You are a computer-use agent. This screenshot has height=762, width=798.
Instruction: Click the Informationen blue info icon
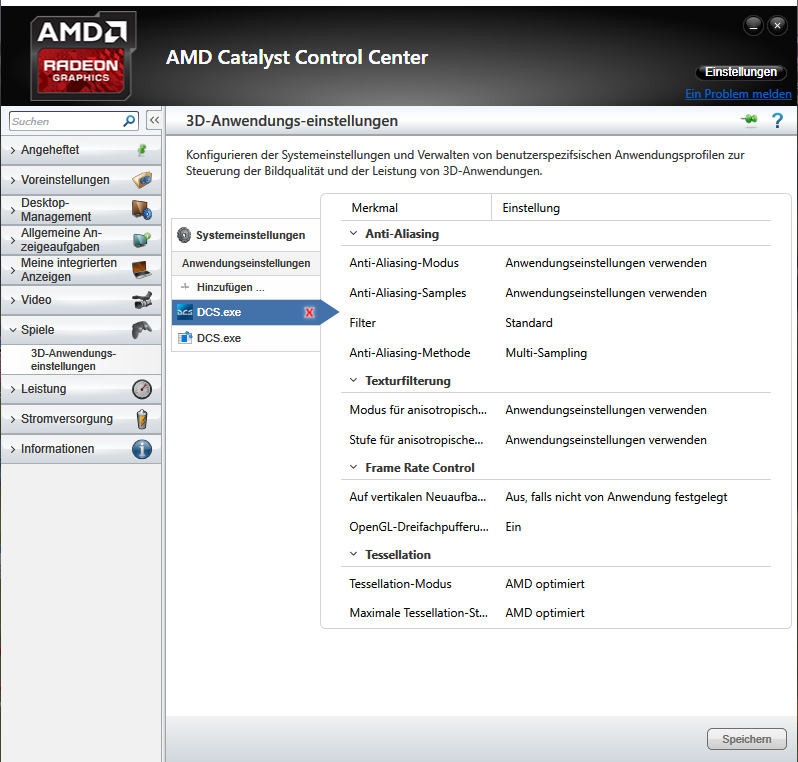(142, 449)
